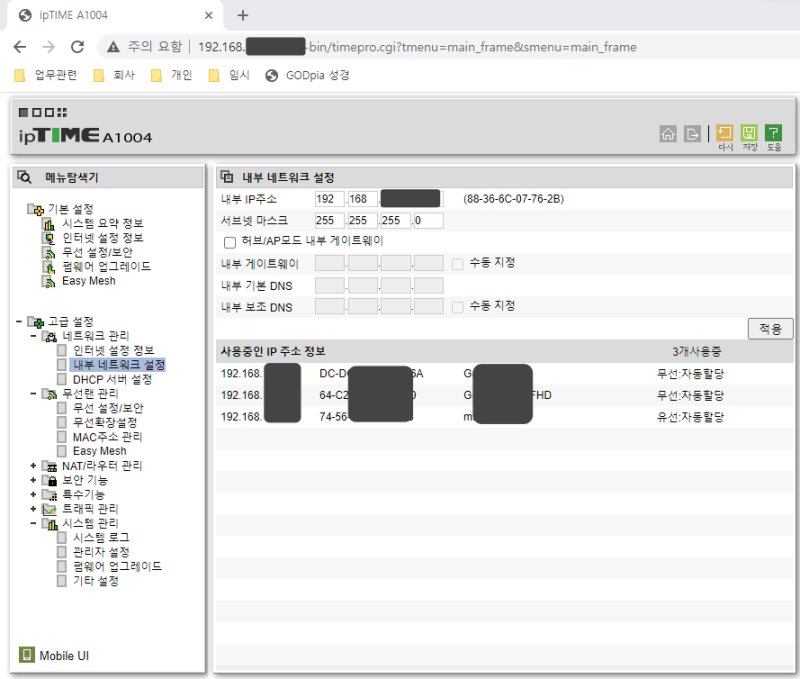Check 수동 지정 next to 내부 게이트웨이
The height and width of the screenshot is (679, 800).
(x=459, y=263)
